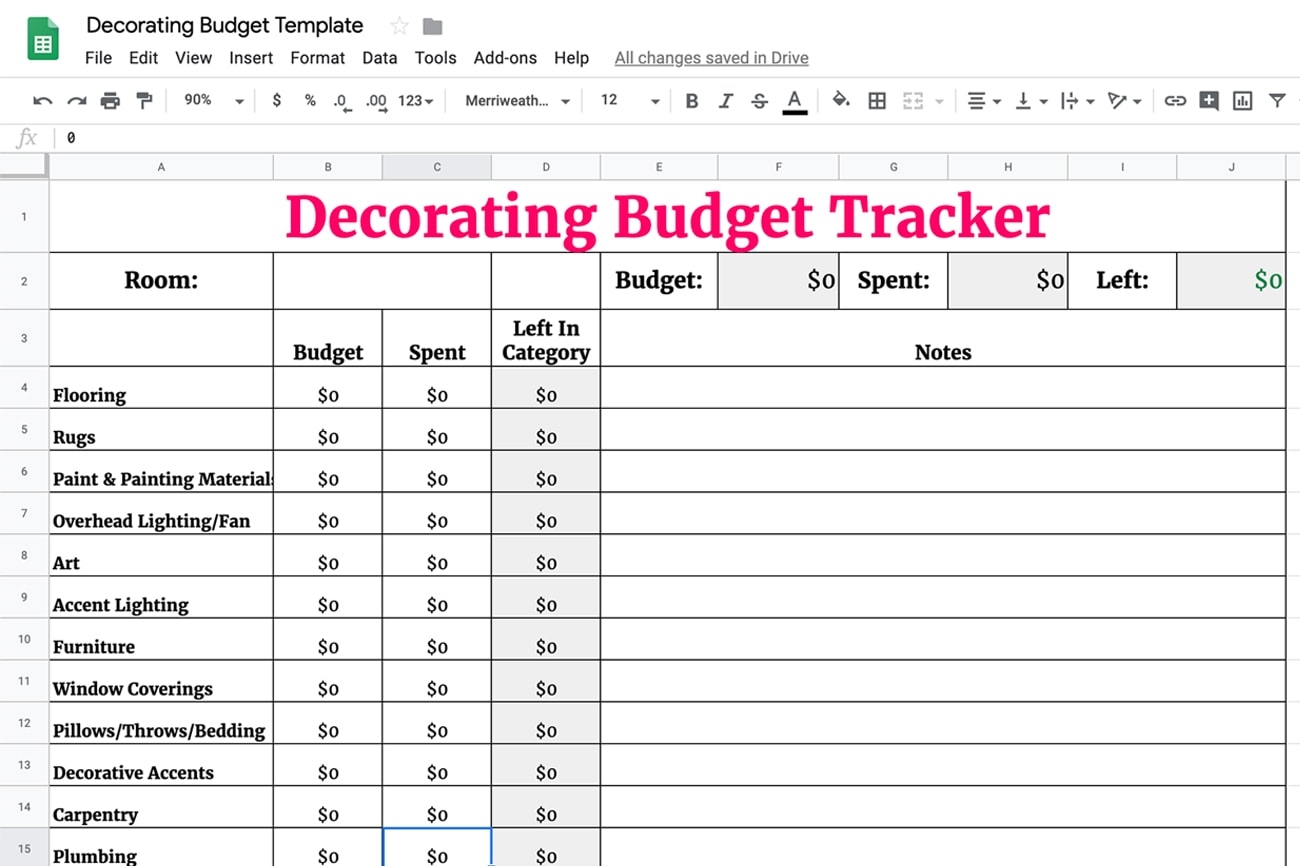Toggle strikethrough formatting
The height and width of the screenshot is (866, 1300).
click(760, 101)
